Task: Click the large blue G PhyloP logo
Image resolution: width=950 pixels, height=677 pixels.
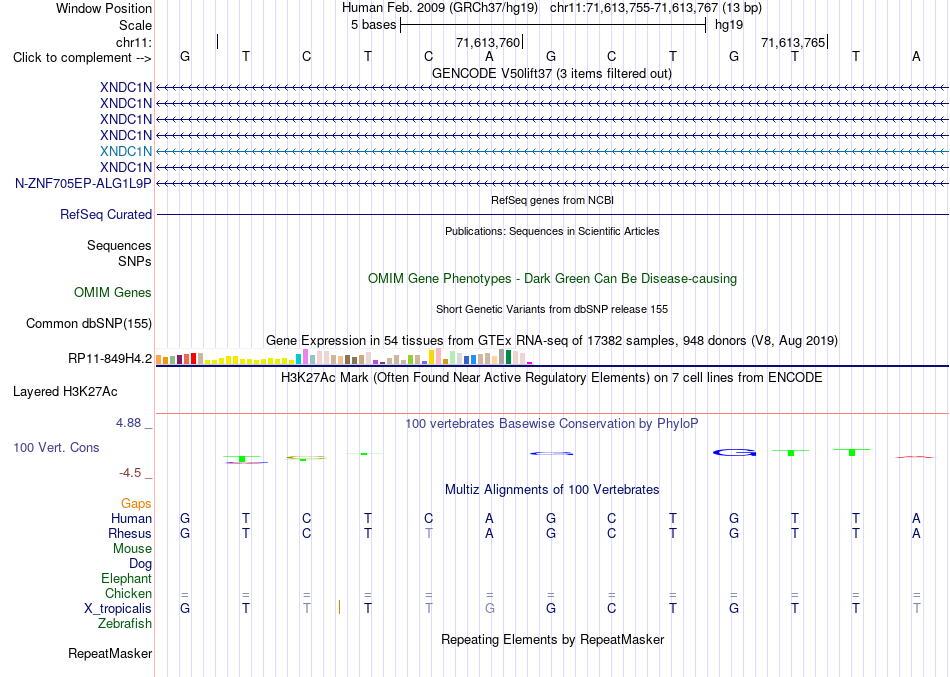Action: [x=734, y=452]
